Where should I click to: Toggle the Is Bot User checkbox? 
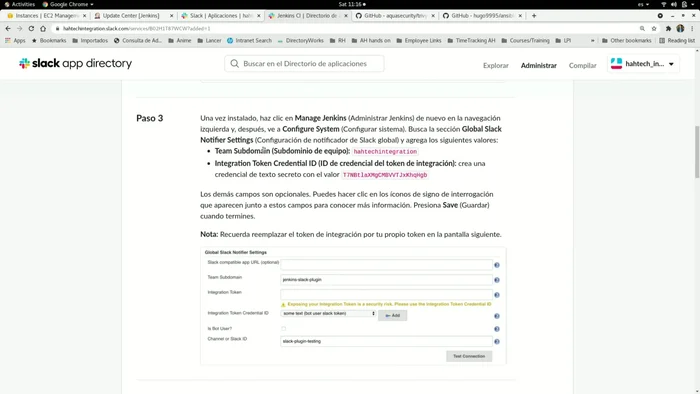(x=283, y=329)
